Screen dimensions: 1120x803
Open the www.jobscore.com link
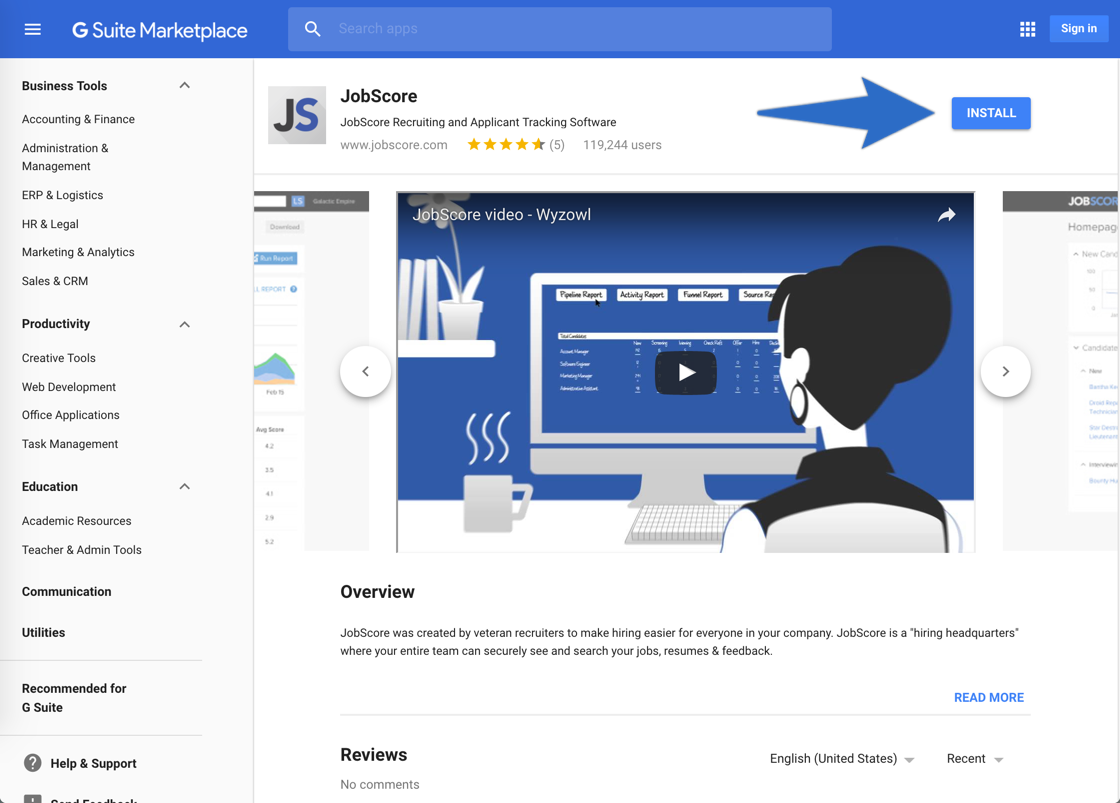(394, 145)
